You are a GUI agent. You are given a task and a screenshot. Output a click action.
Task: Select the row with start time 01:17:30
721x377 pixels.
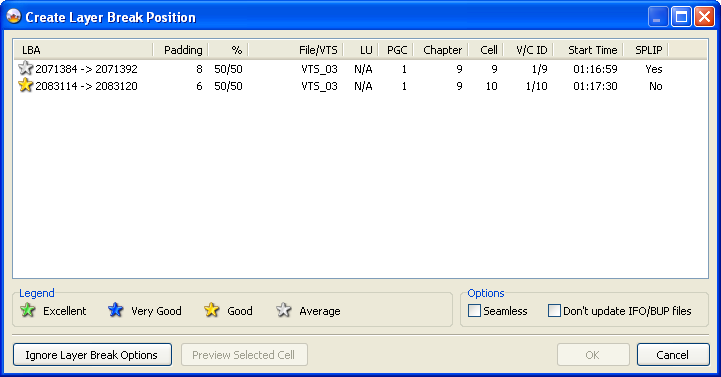(x=361, y=86)
